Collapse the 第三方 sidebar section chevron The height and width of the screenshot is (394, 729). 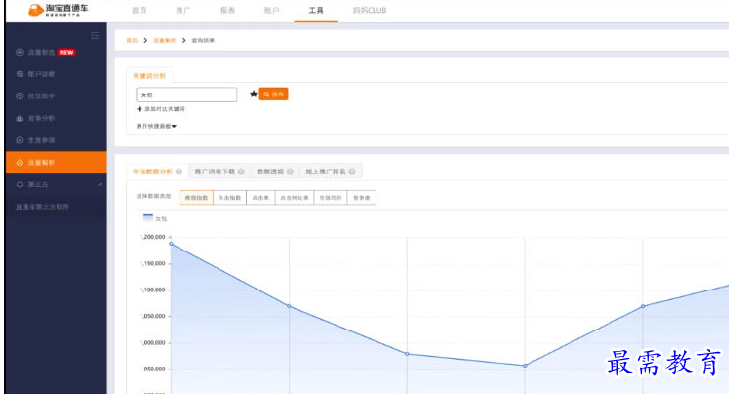pos(100,185)
